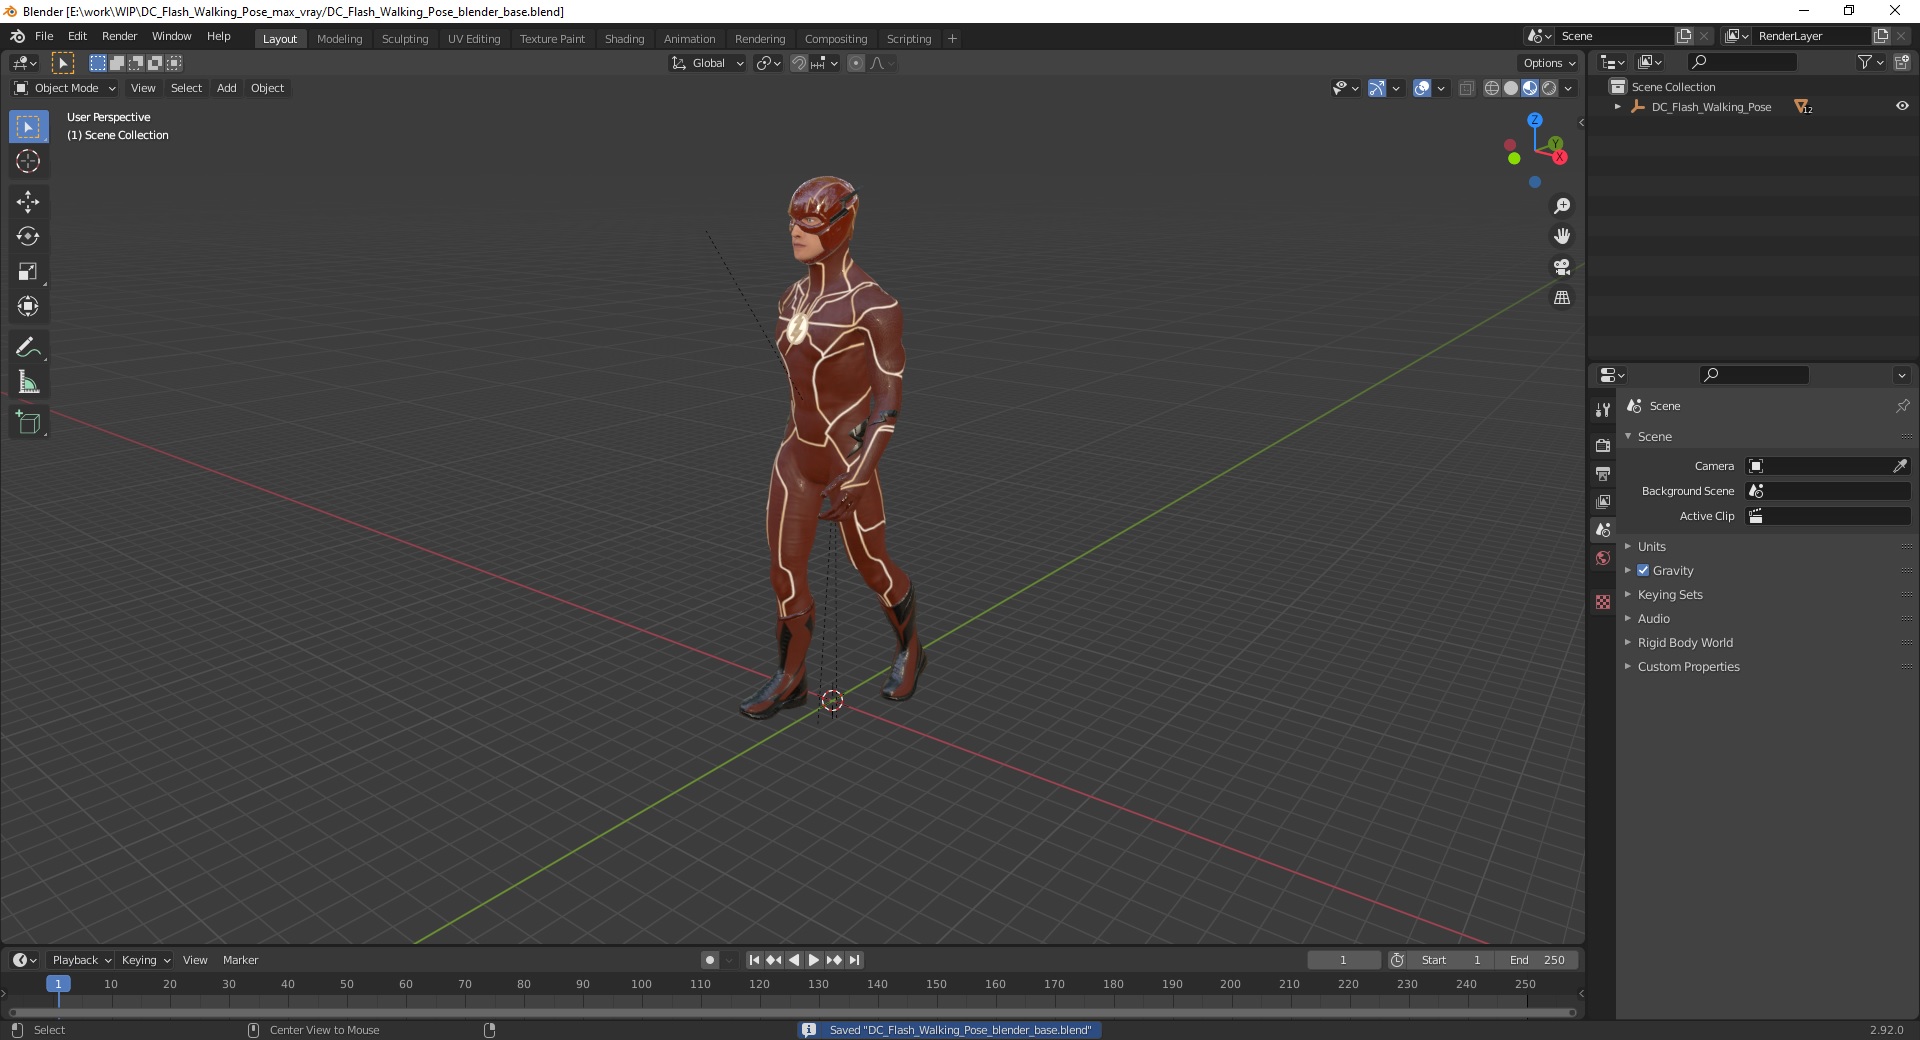
Task: Toggle viewport overlays display
Action: 1422,88
